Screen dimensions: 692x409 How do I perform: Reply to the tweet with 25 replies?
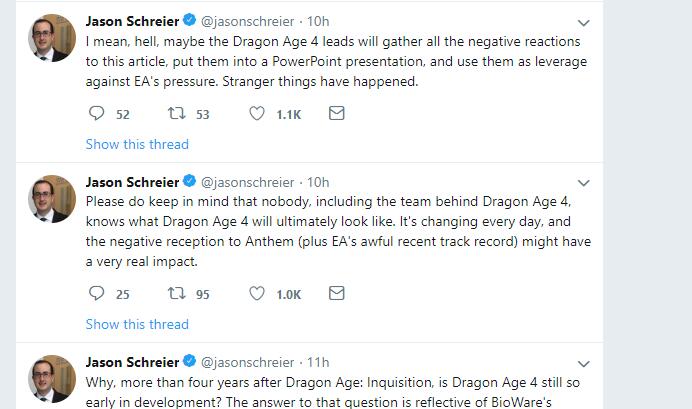[x=97, y=294]
